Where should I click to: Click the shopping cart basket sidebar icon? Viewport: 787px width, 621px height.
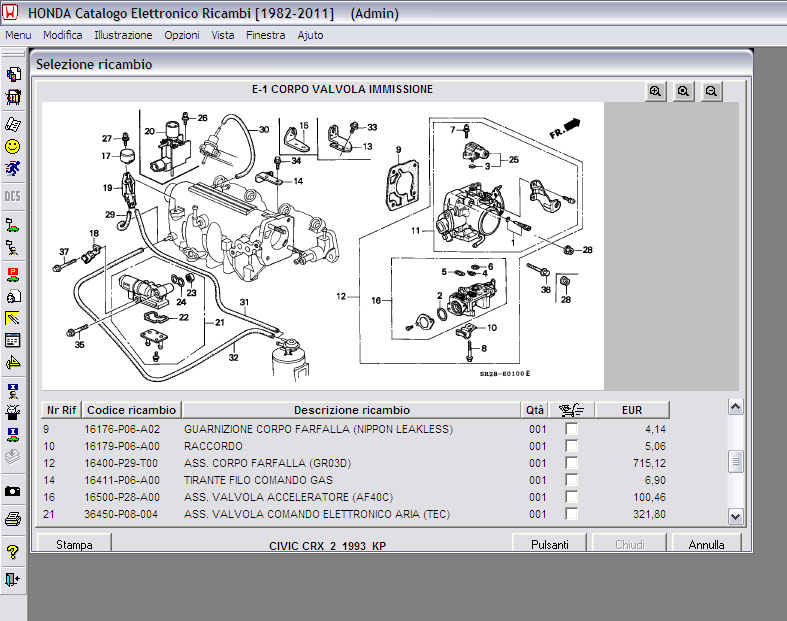point(13,97)
